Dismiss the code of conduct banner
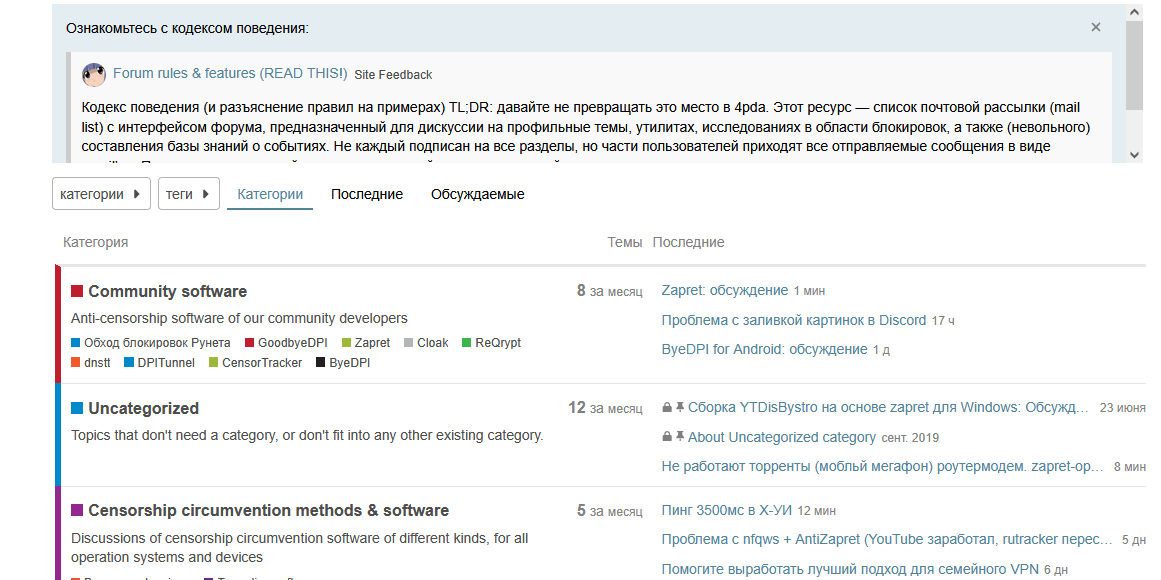The height and width of the screenshot is (580, 1161). (x=1096, y=28)
